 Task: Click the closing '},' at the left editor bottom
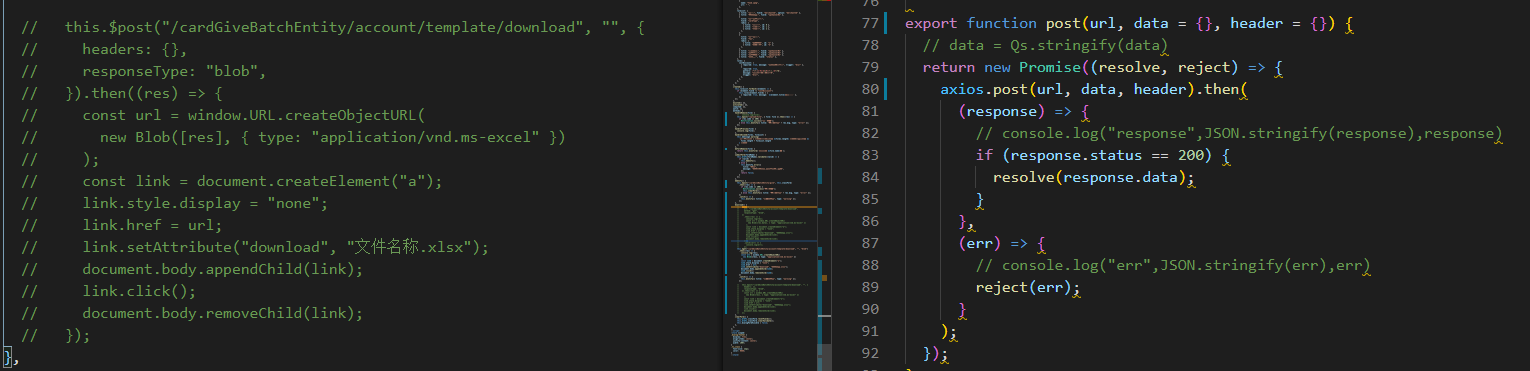tap(11, 357)
